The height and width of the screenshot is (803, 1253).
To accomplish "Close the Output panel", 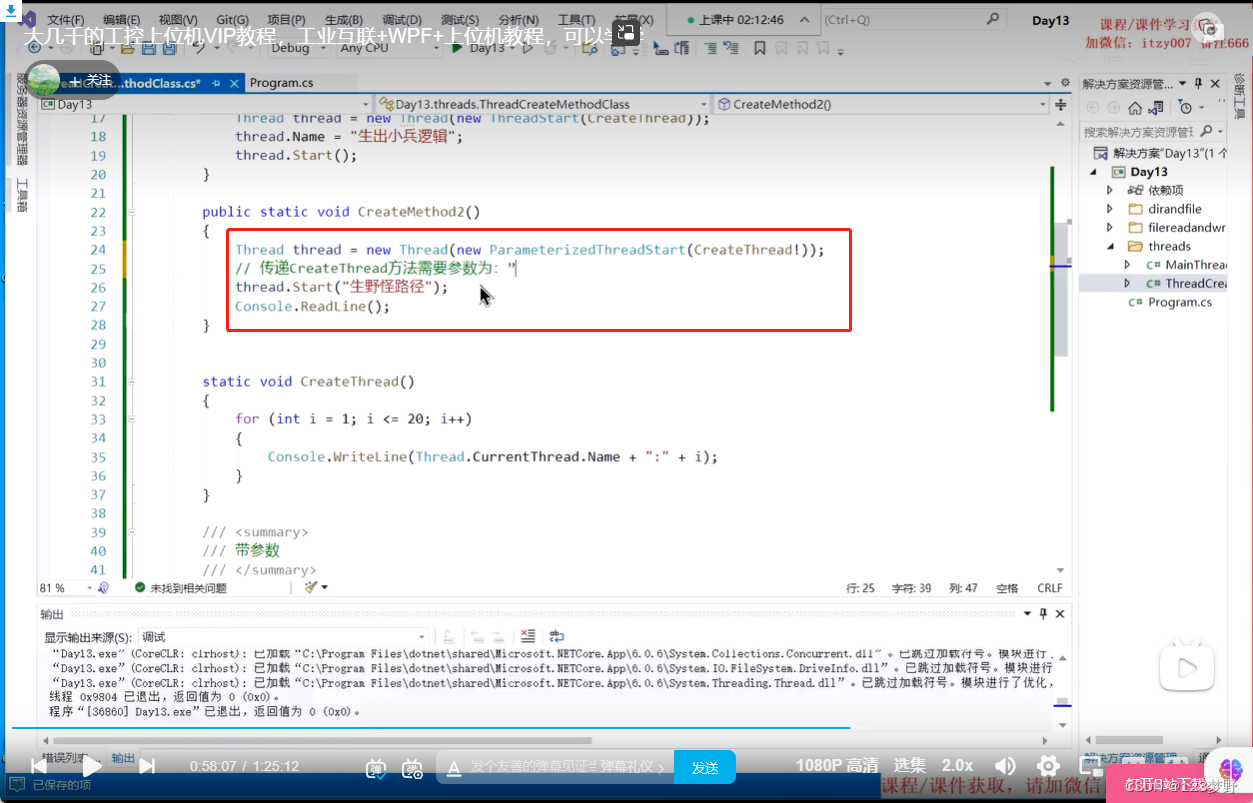I will 1060,614.
